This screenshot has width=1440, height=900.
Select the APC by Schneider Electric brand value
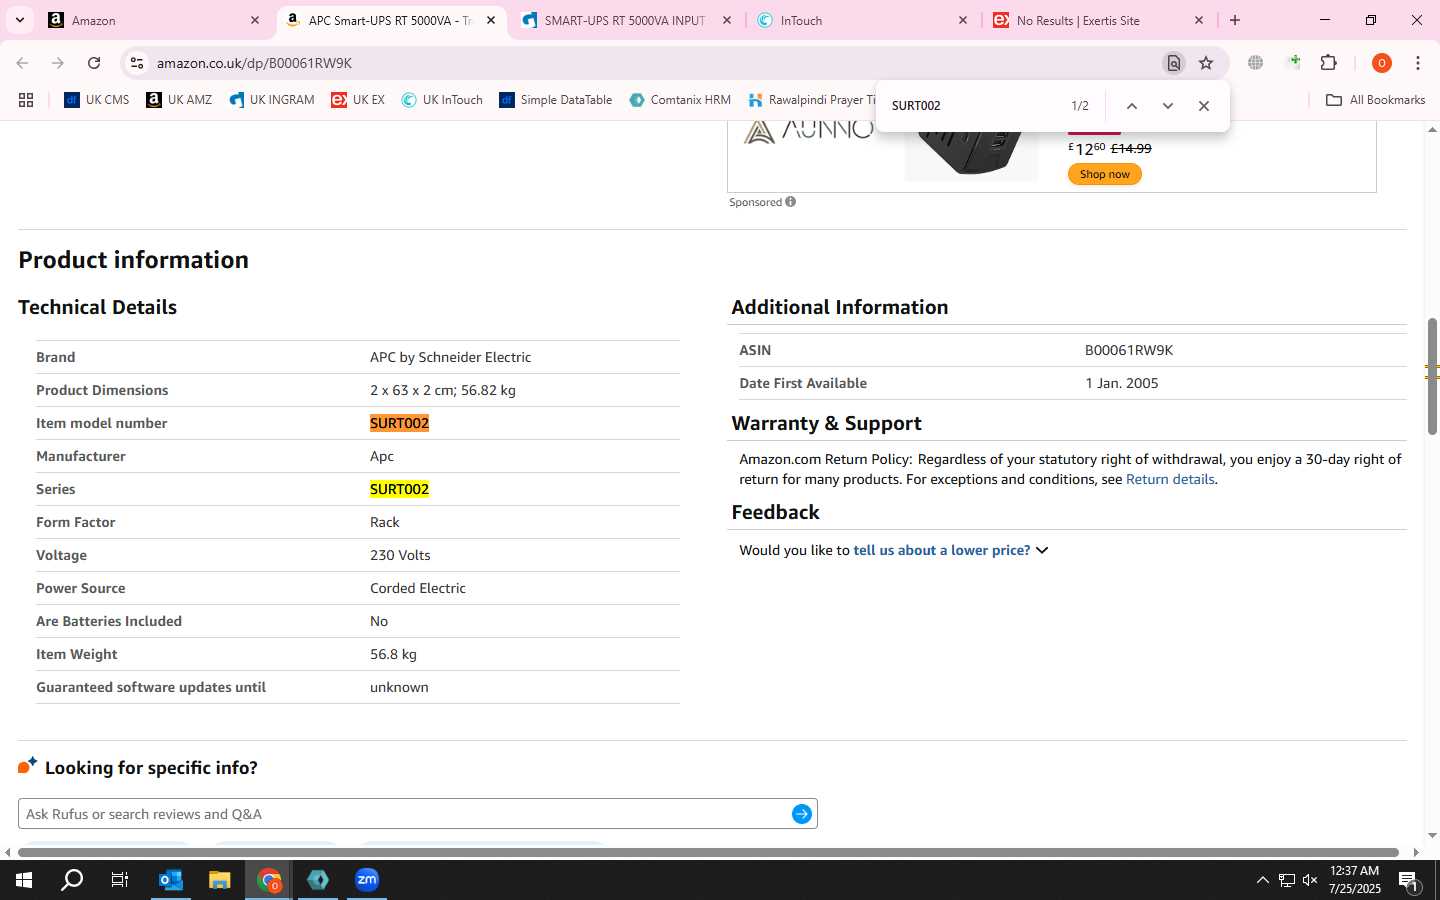pos(450,357)
